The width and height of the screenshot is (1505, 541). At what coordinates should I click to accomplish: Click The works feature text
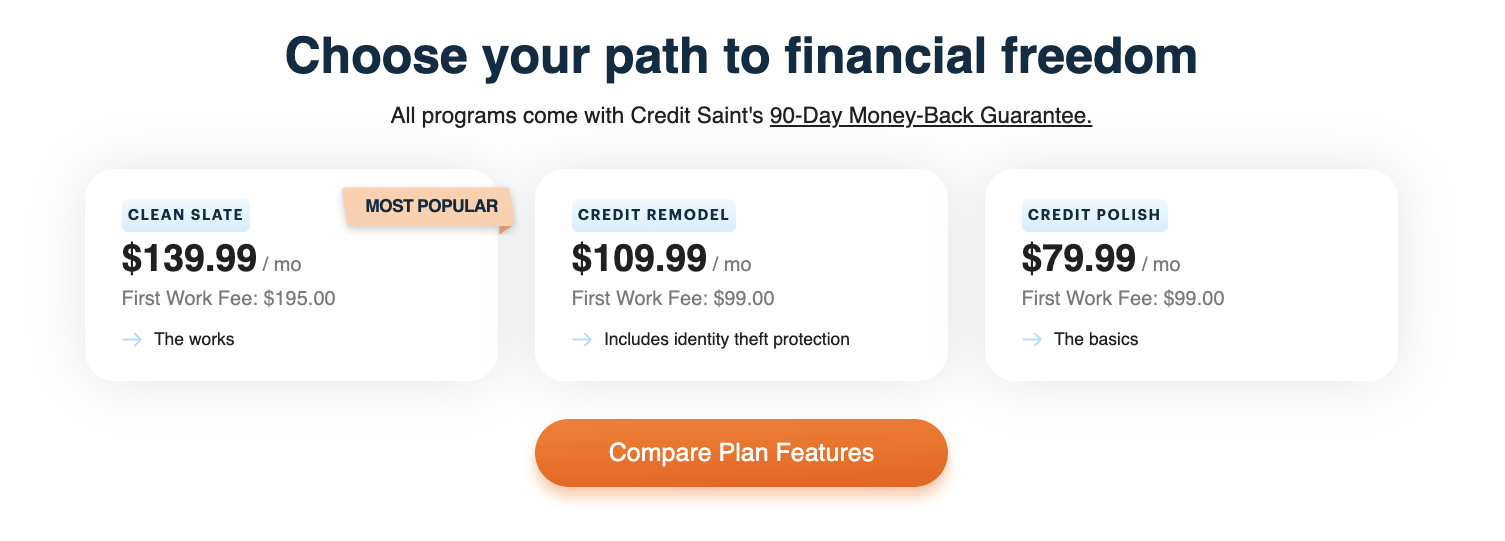pos(194,340)
